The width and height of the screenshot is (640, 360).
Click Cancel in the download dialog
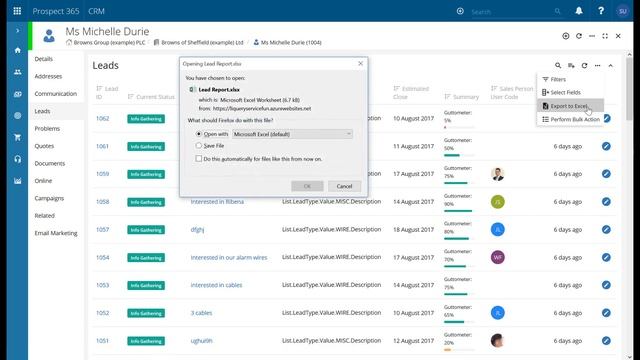coord(344,186)
